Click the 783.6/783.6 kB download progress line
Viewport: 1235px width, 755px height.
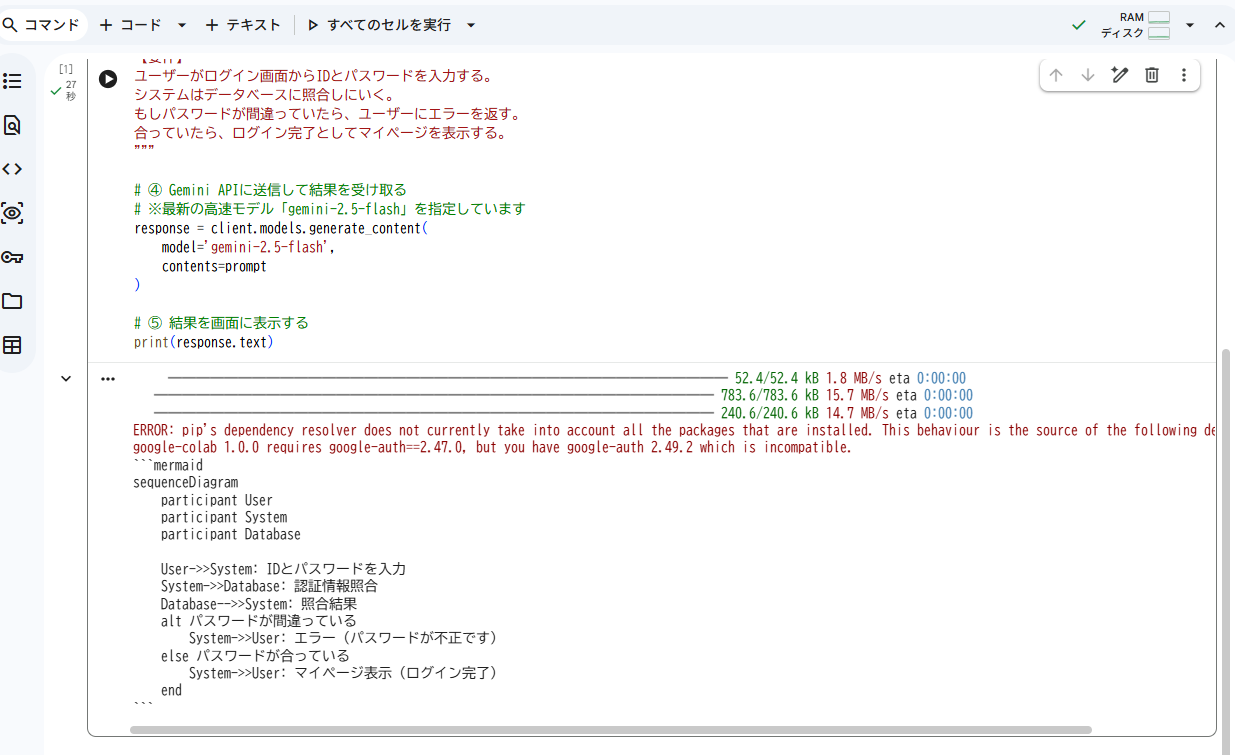point(563,395)
